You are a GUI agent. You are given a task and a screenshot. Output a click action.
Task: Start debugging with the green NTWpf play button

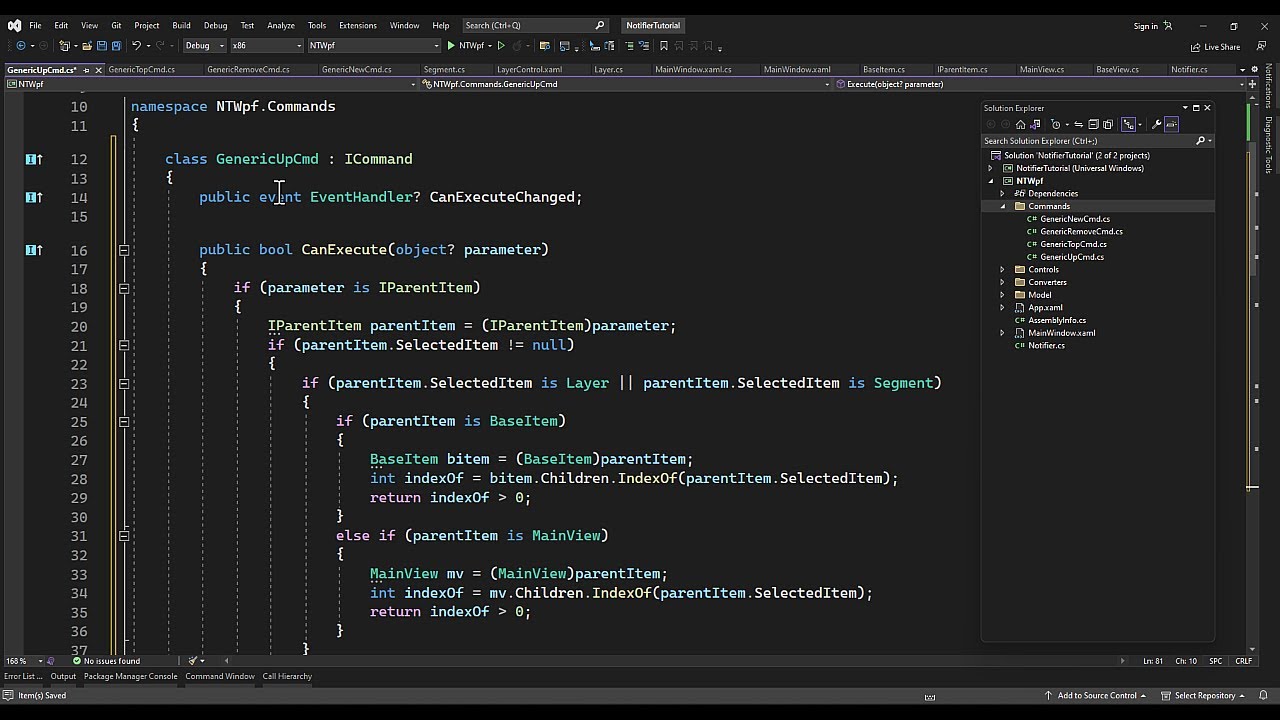pos(466,45)
